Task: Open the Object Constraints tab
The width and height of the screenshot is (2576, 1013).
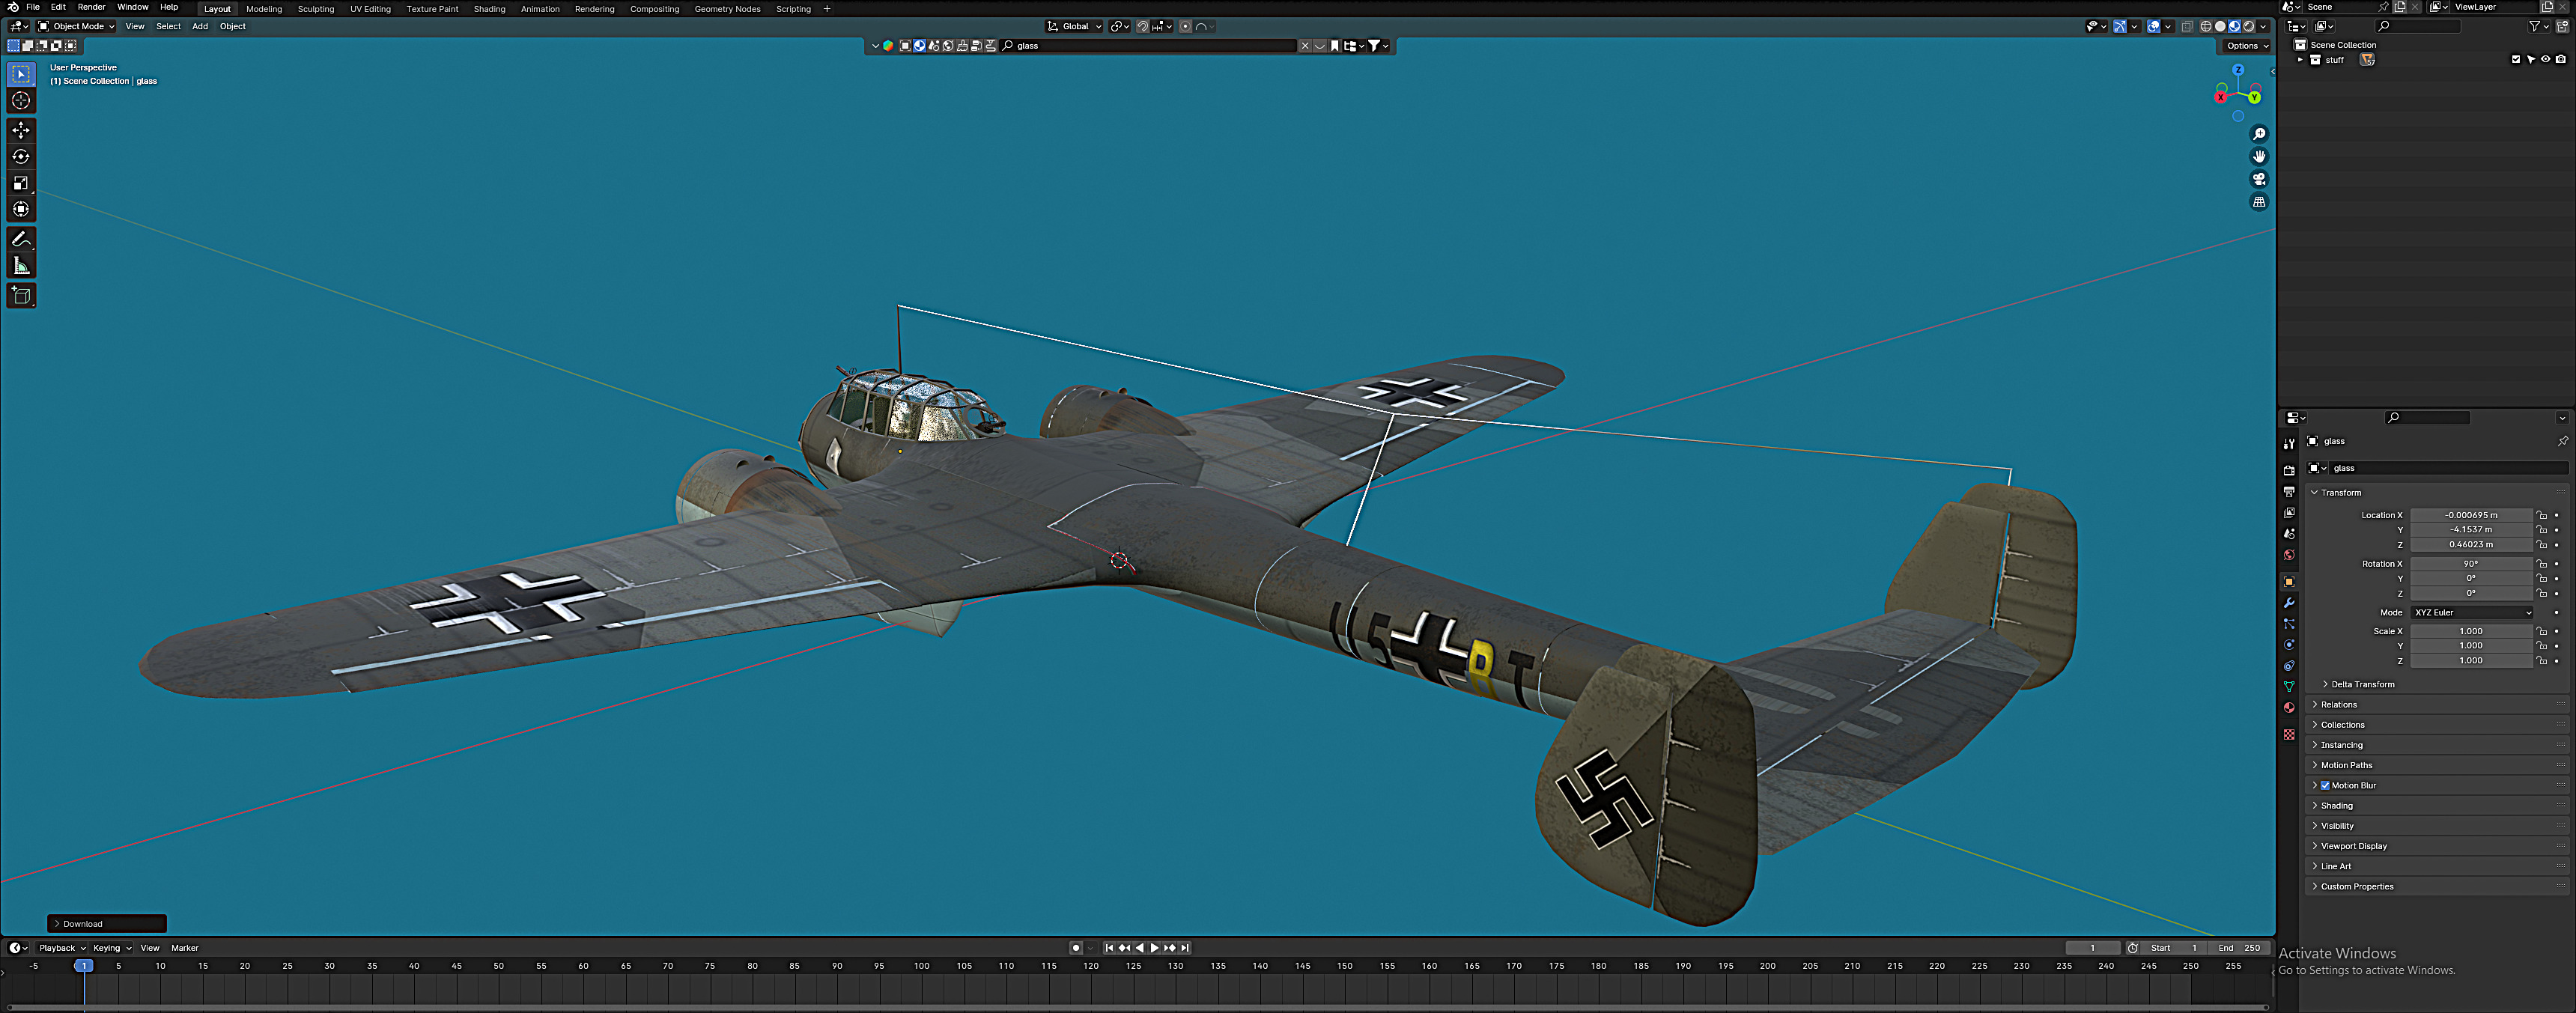Action: tap(2289, 666)
